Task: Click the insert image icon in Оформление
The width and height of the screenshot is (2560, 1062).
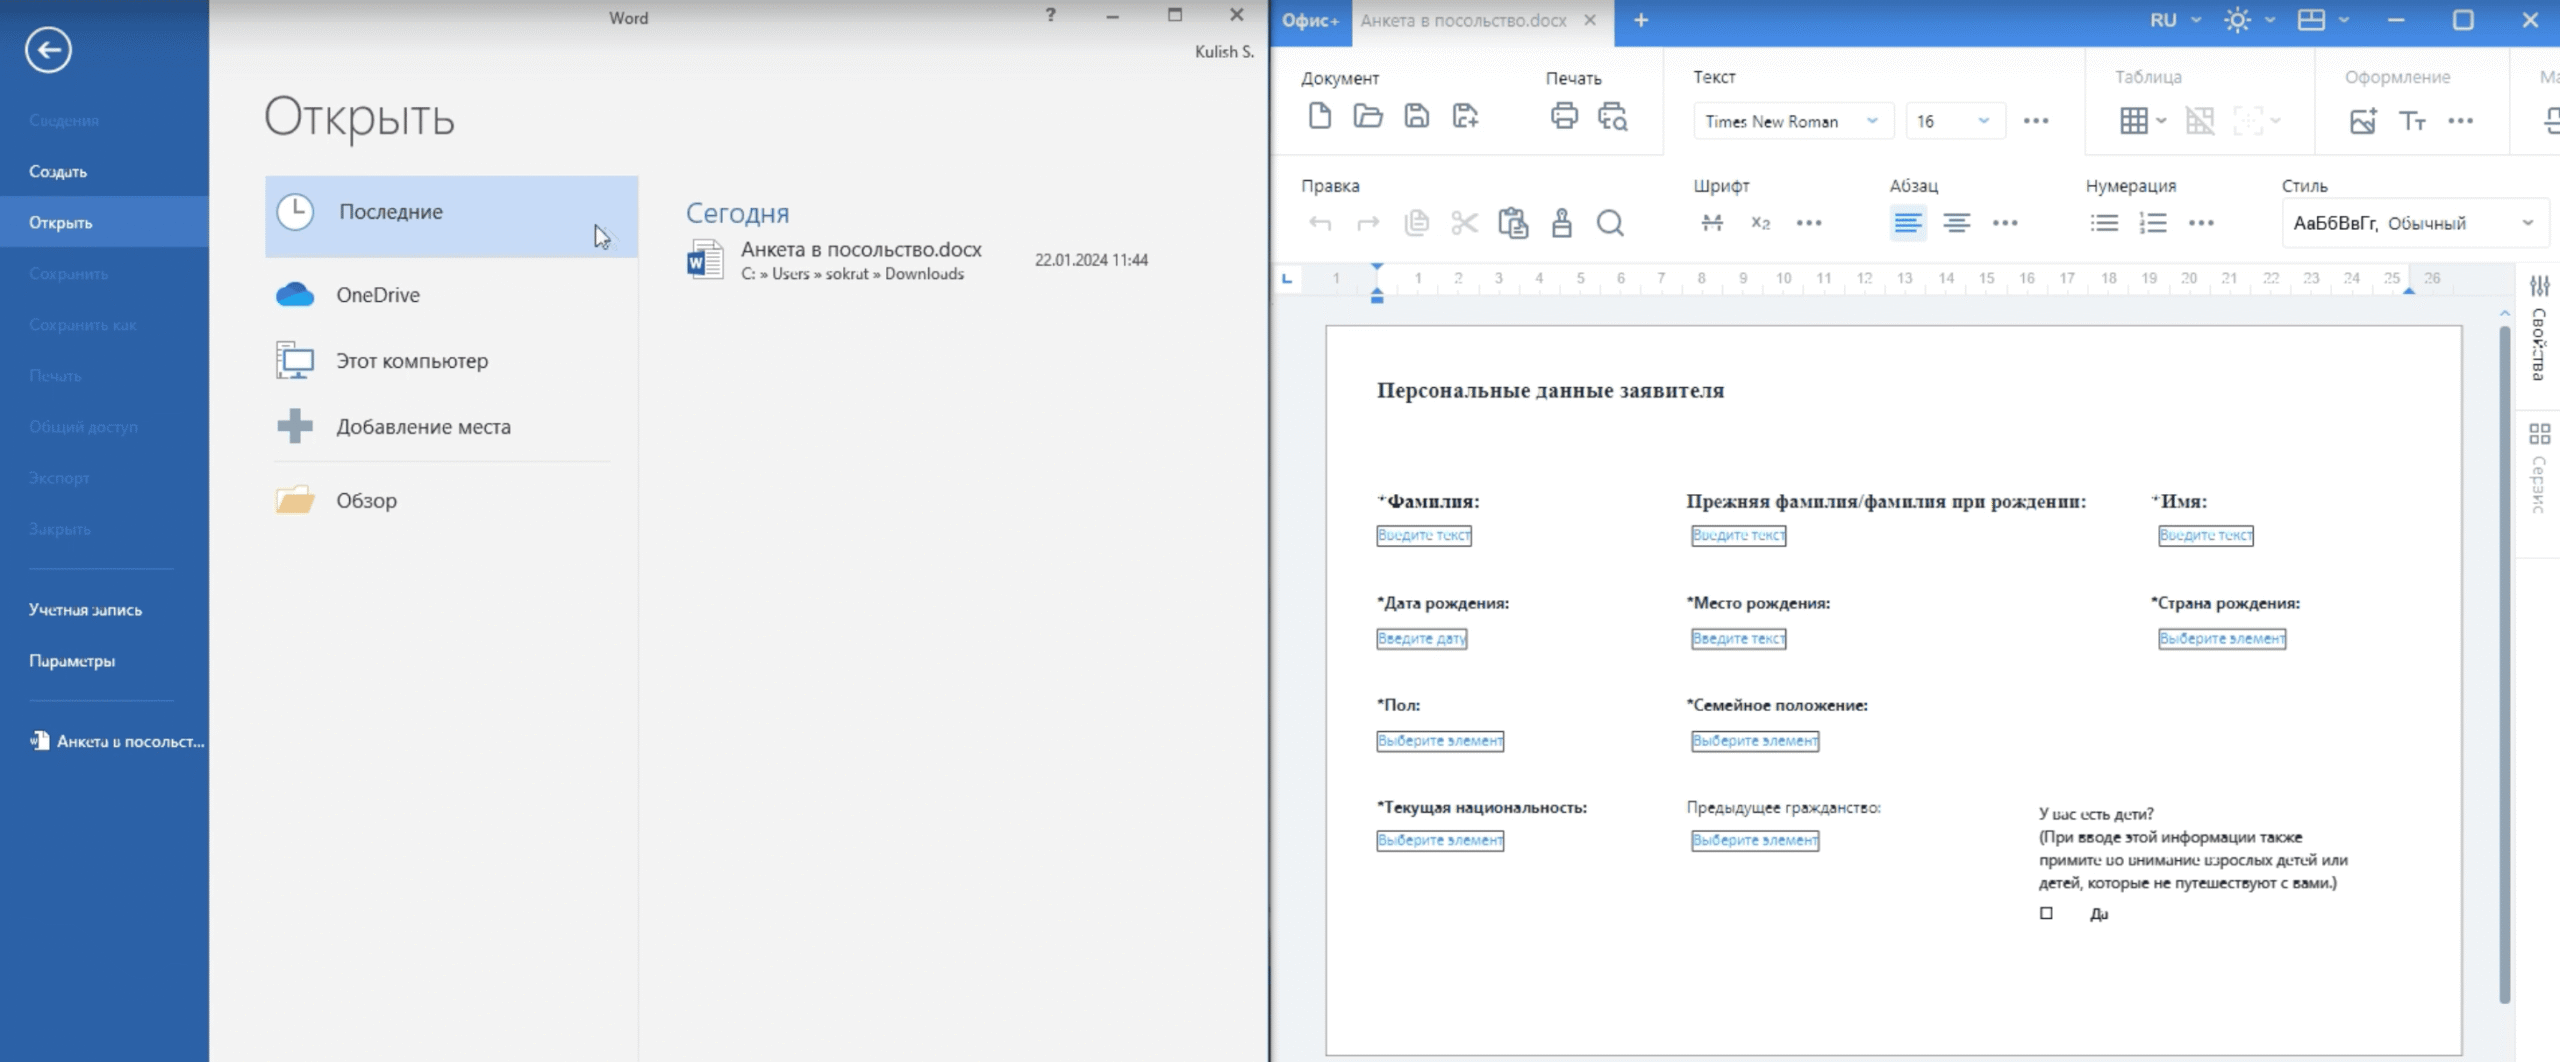Action: 2363,121
